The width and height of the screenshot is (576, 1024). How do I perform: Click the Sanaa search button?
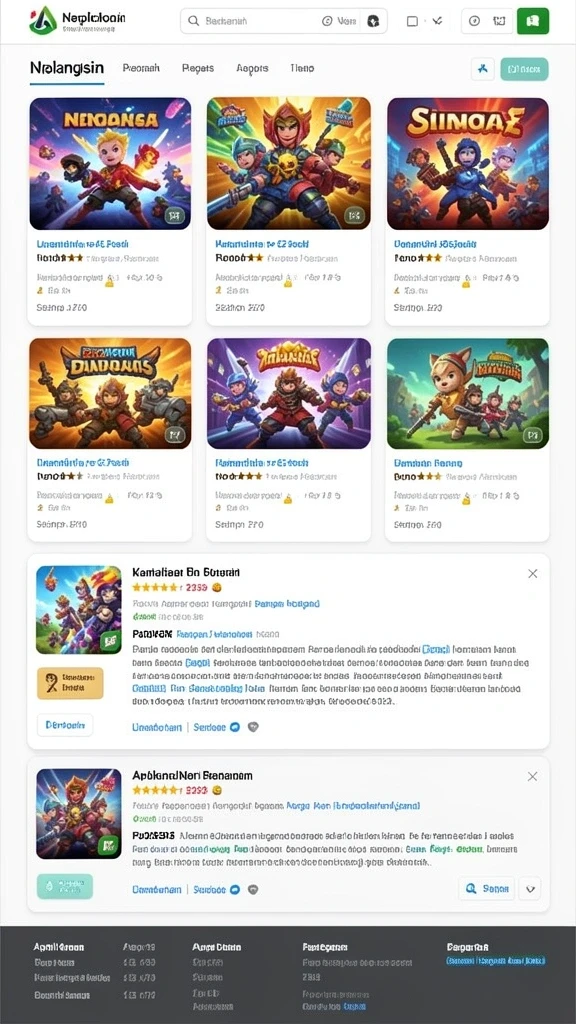(x=486, y=889)
